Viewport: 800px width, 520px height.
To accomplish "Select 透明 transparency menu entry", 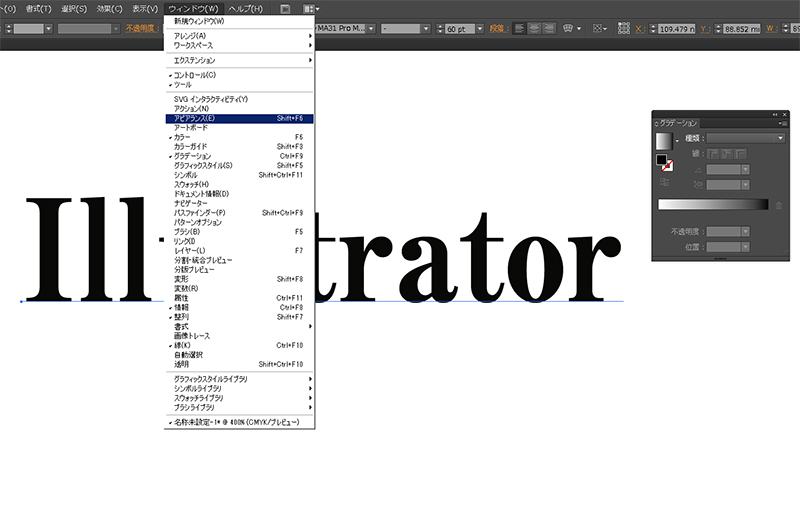I will pos(239,364).
